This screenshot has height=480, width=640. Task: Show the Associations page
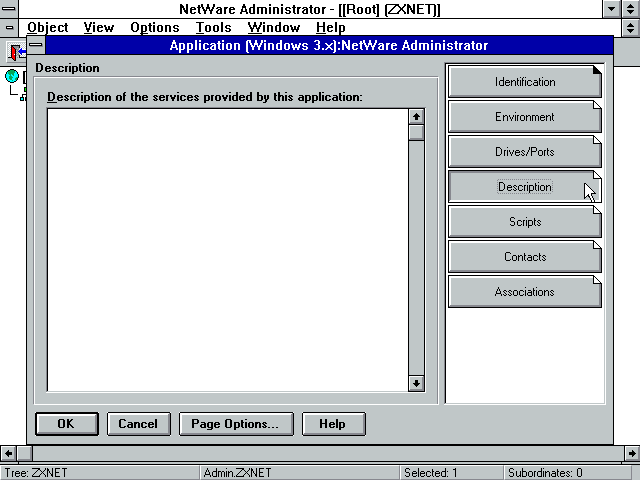pyautogui.click(x=524, y=292)
